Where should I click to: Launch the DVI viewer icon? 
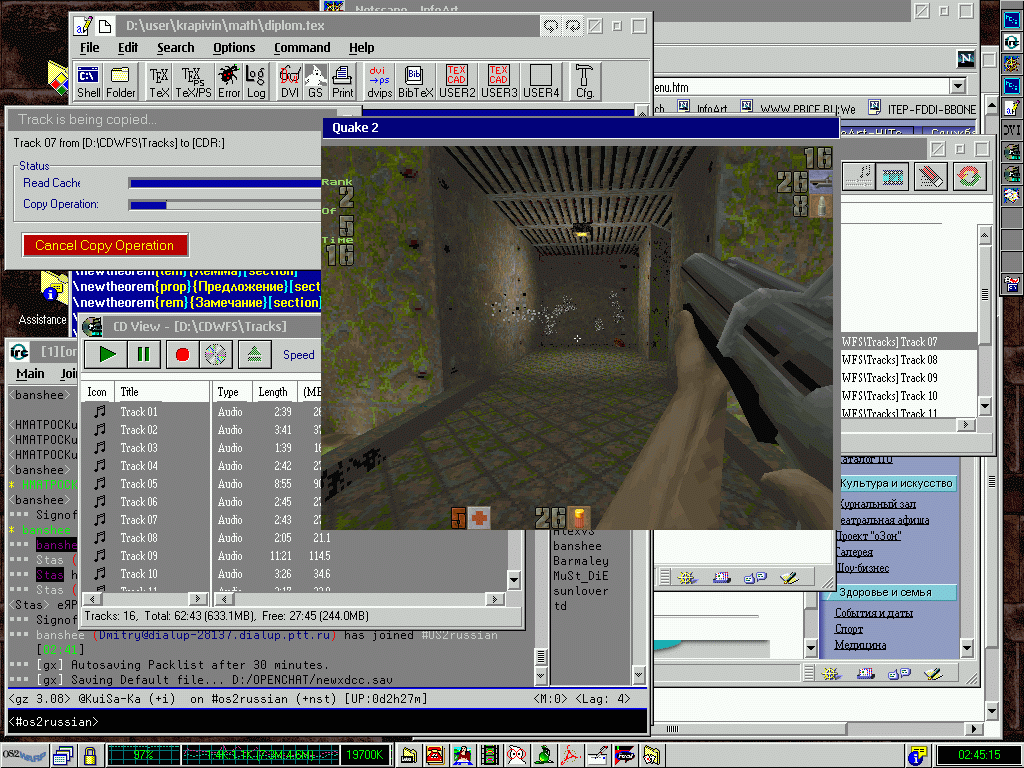pyautogui.click(x=290, y=82)
